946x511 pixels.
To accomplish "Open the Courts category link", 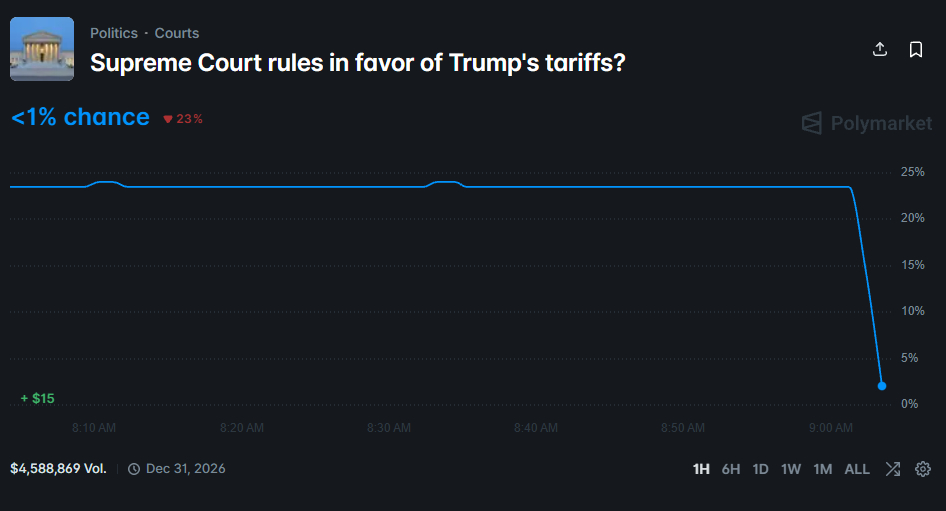I will pos(177,33).
